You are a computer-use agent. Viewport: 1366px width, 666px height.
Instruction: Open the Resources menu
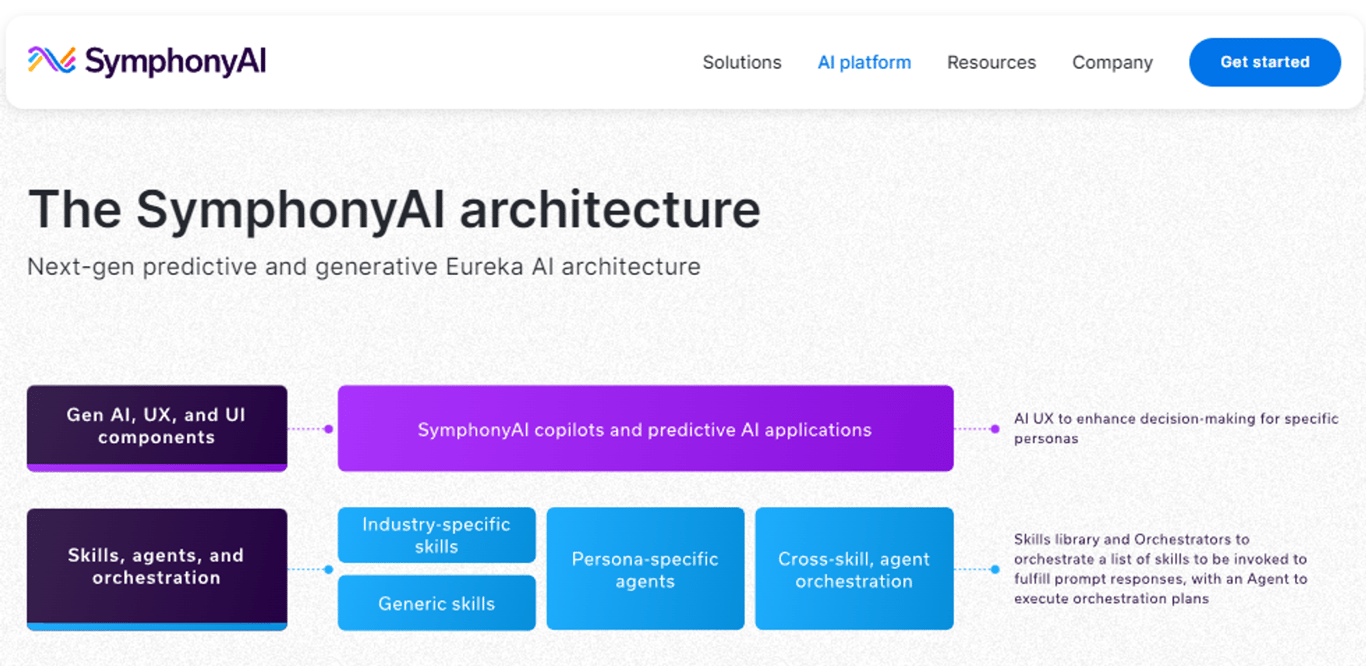[x=991, y=62]
